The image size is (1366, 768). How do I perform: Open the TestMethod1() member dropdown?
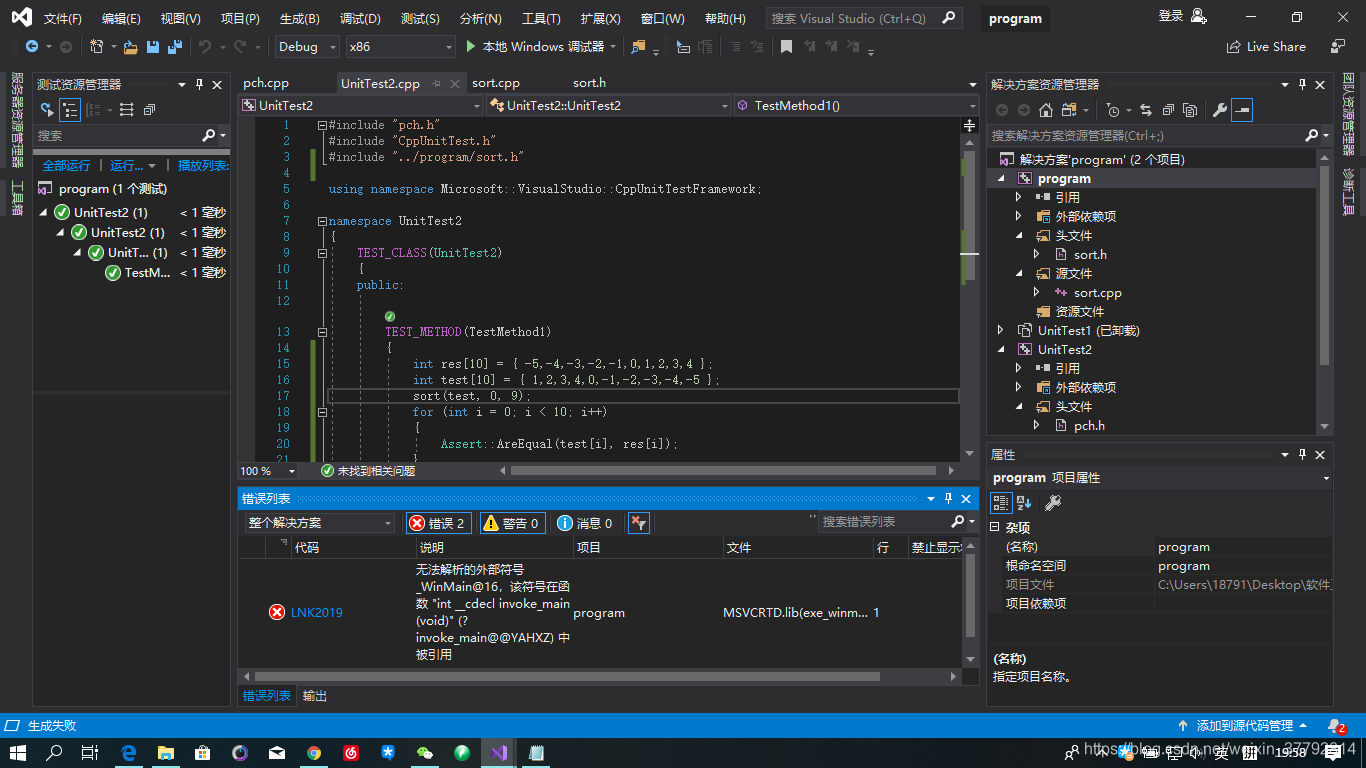(857, 105)
